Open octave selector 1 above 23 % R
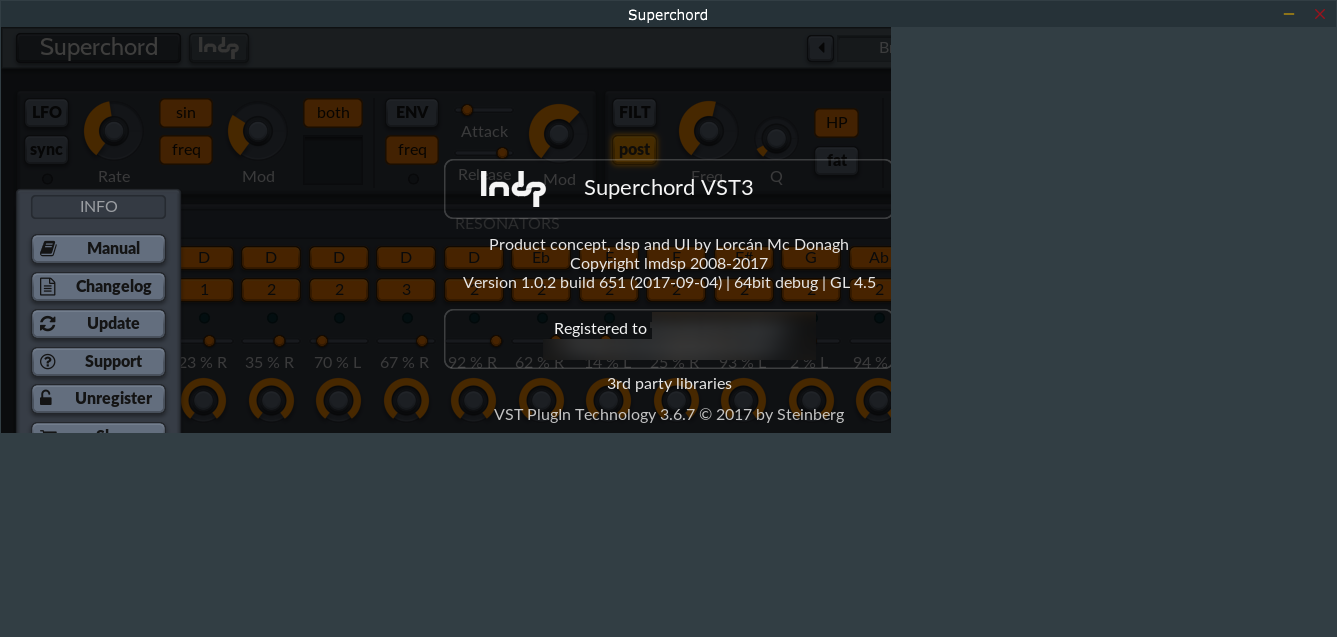 point(204,289)
